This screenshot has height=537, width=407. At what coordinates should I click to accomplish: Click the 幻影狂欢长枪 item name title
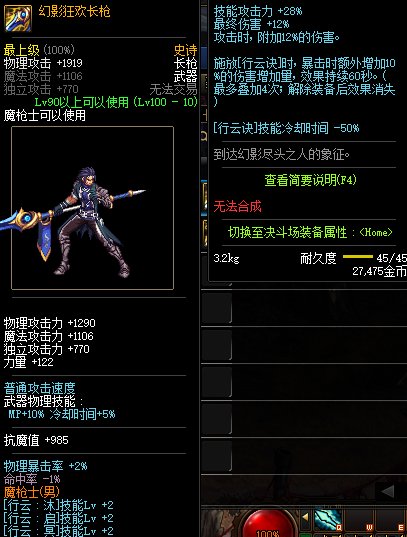pyautogui.click(x=74, y=12)
